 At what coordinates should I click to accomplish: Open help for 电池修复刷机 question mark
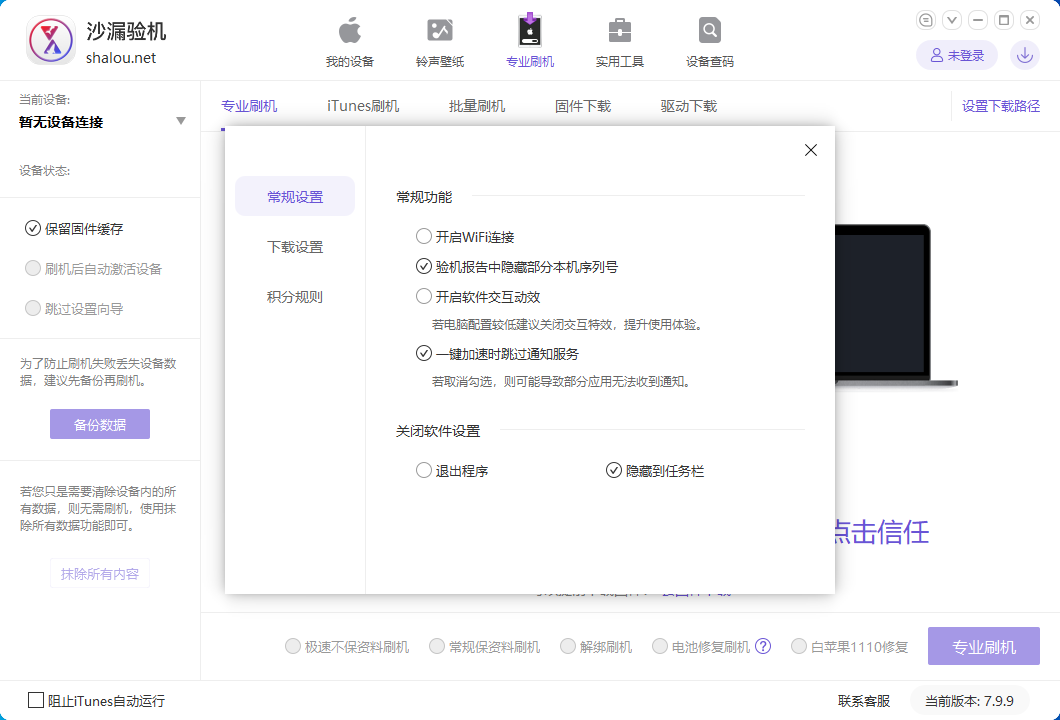[x=763, y=646]
